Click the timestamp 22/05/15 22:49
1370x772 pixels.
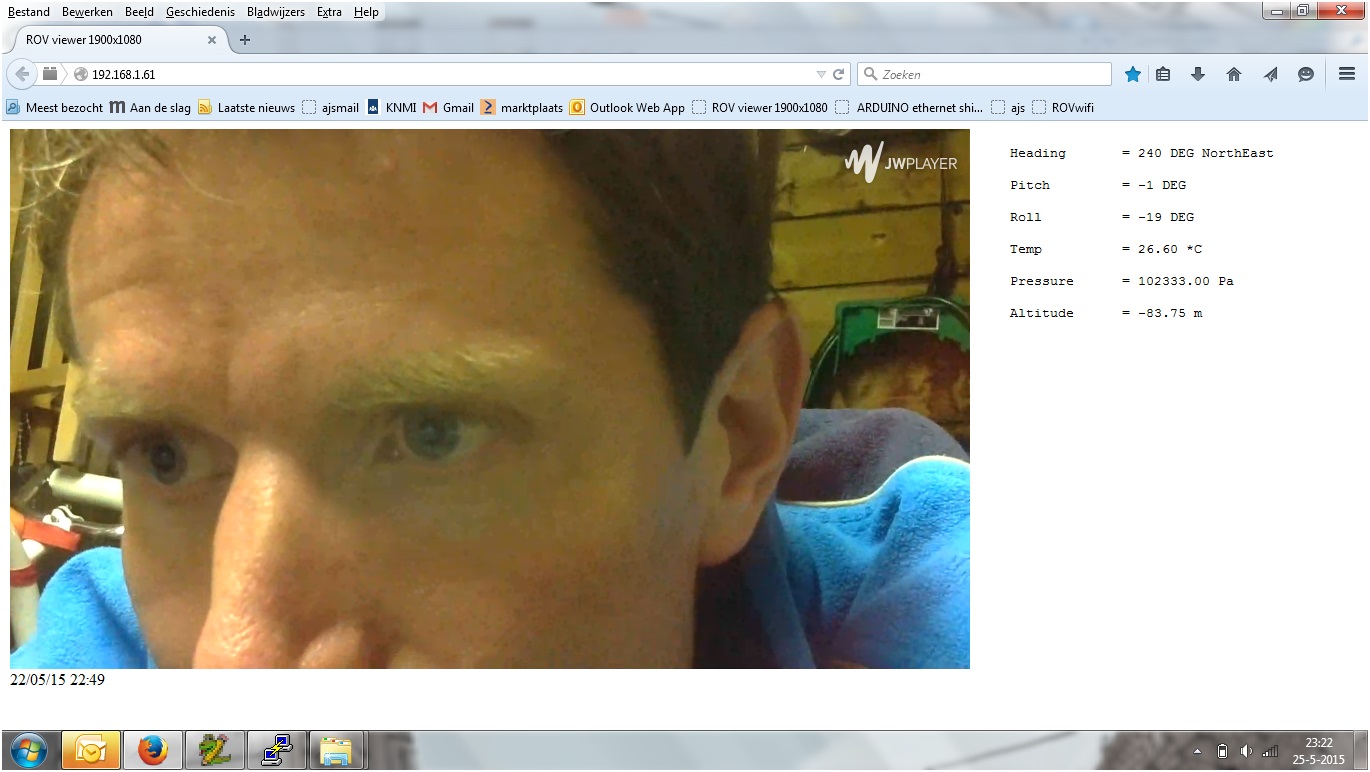(x=57, y=680)
